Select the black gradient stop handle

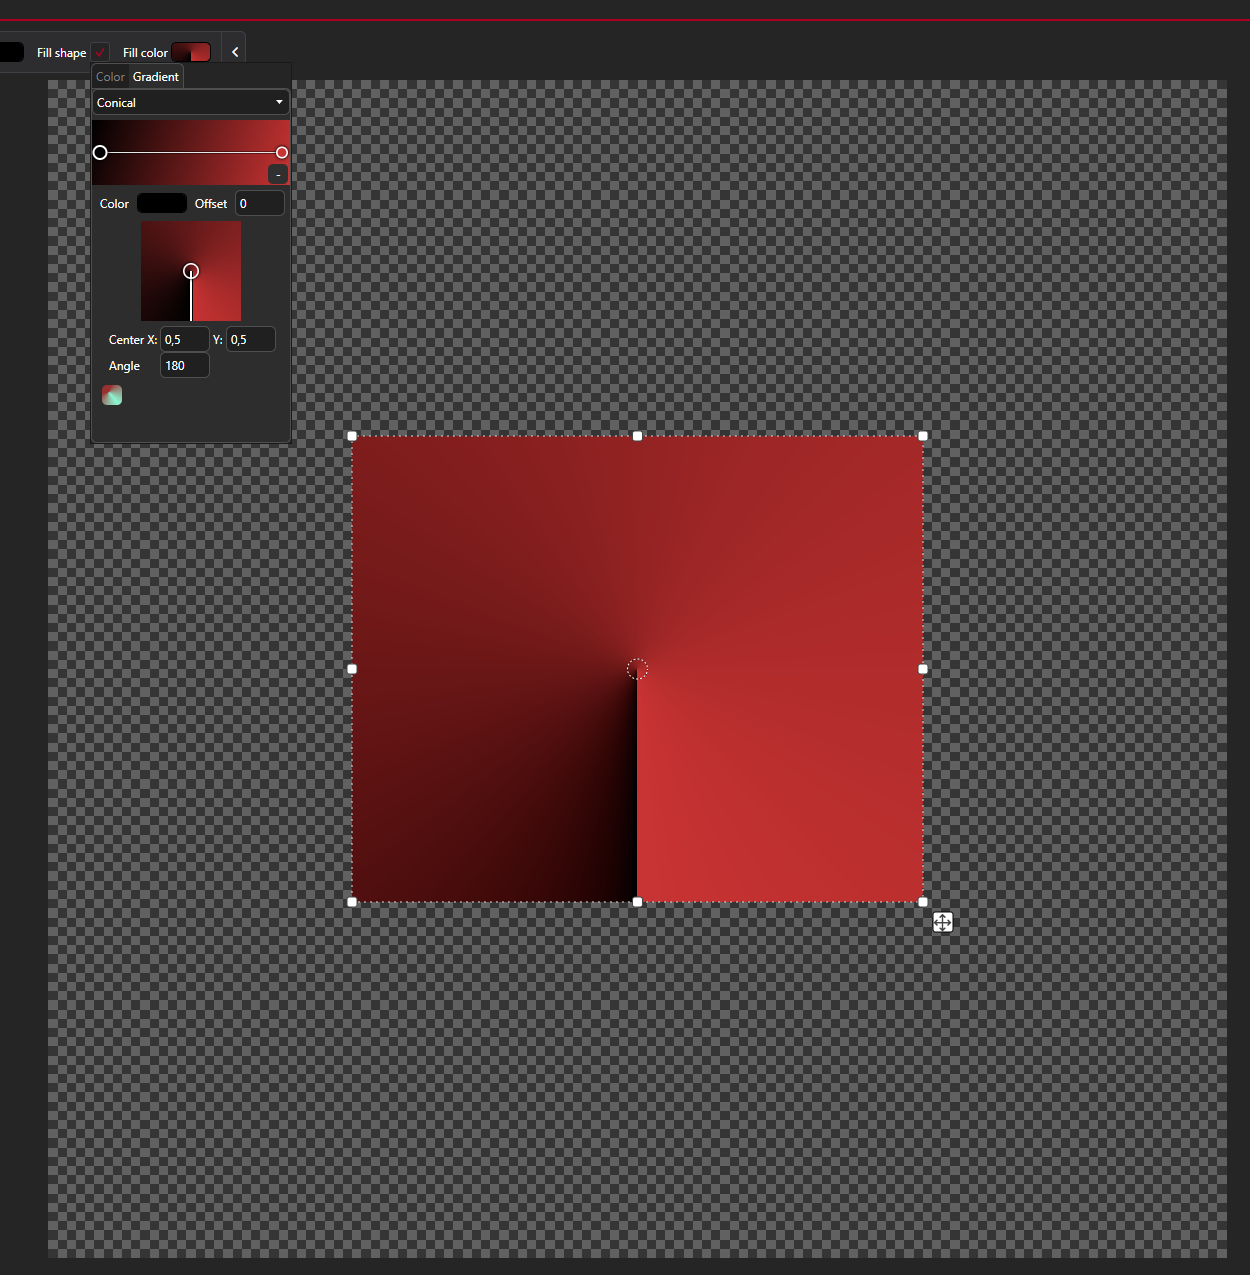pyautogui.click(x=100, y=152)
